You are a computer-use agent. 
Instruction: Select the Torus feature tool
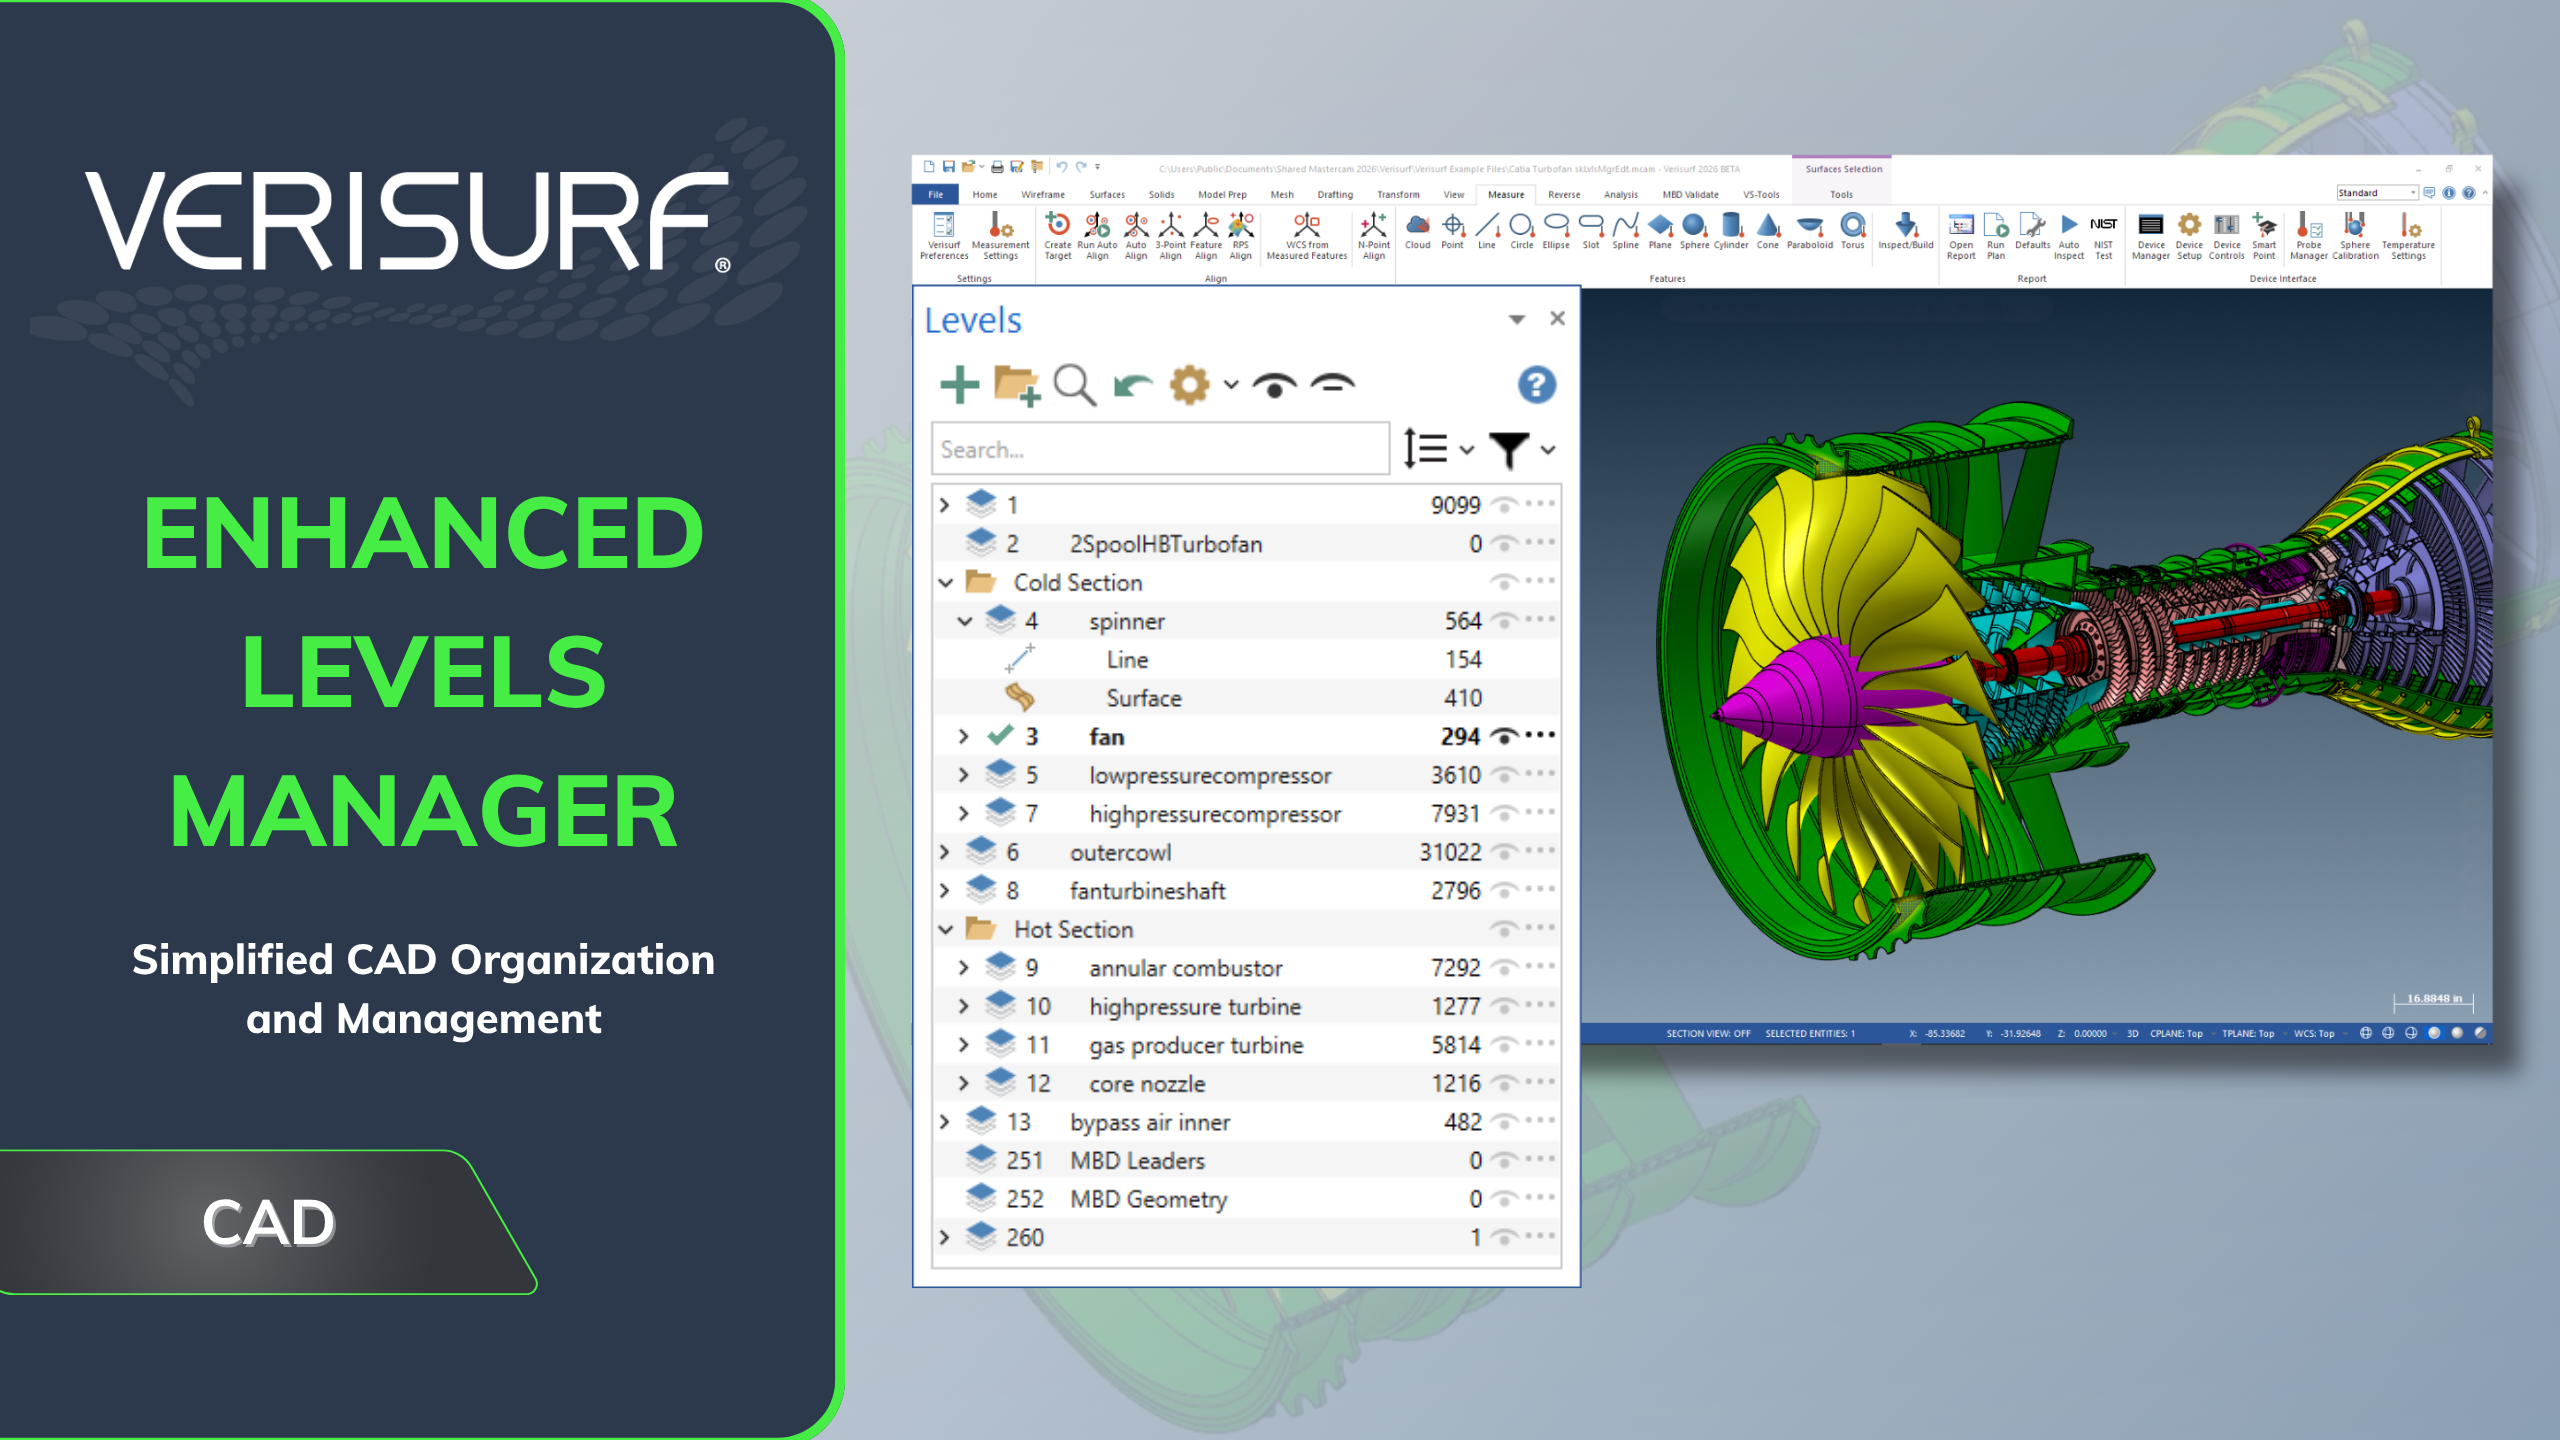tap(1852, 231)
